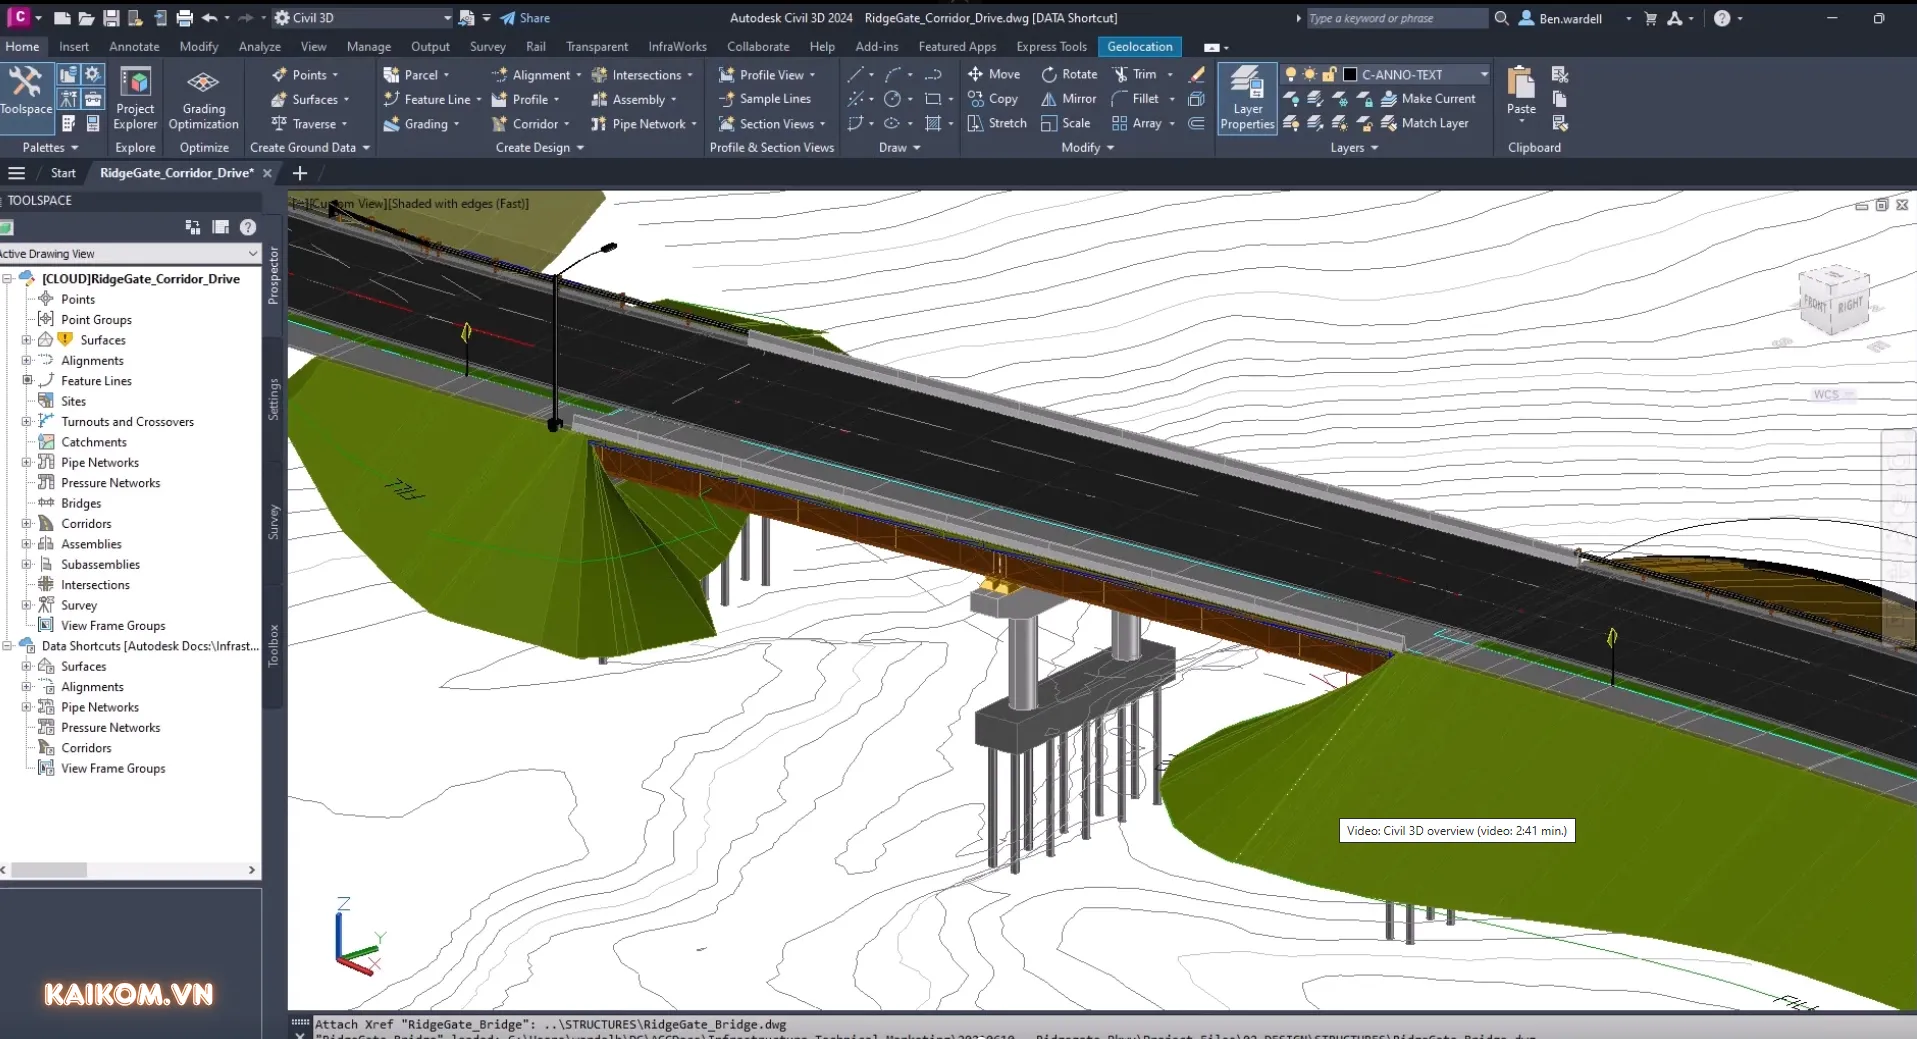Expand the Corridors node in TOOLSPACE tree

[24, 523]
